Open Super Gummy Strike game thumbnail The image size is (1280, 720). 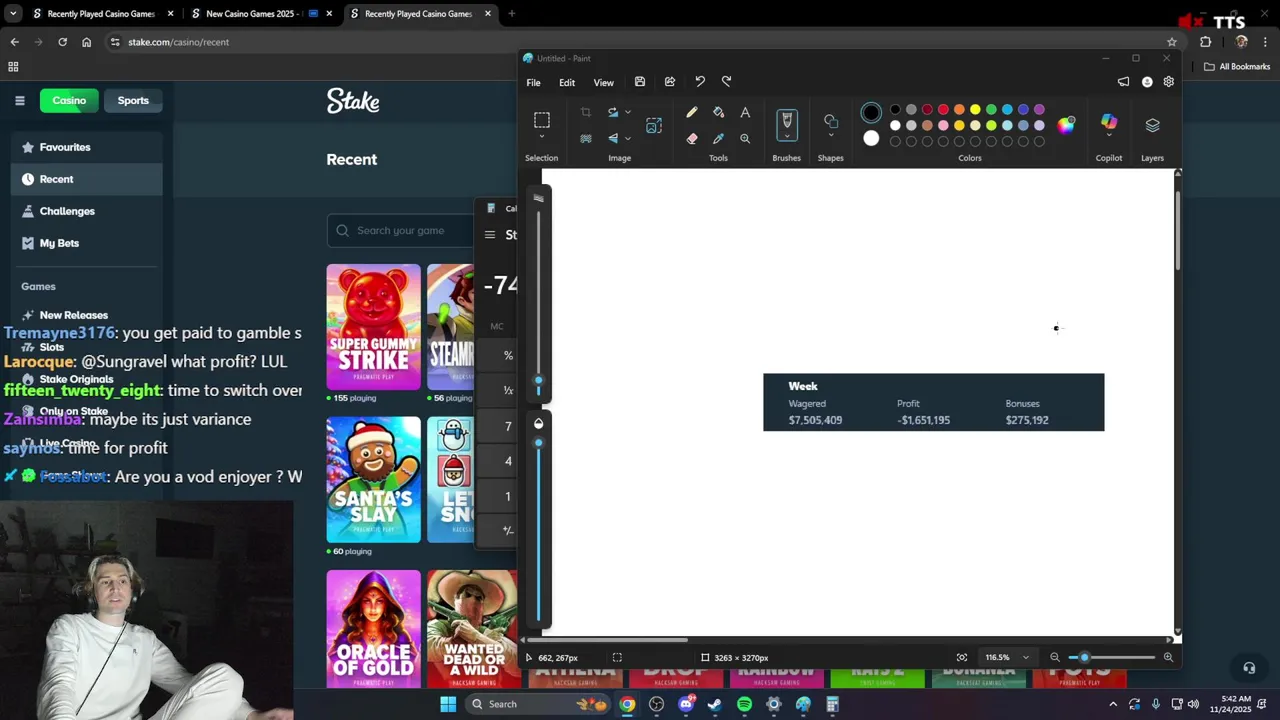pyautogui.click(x=373, y=327)
